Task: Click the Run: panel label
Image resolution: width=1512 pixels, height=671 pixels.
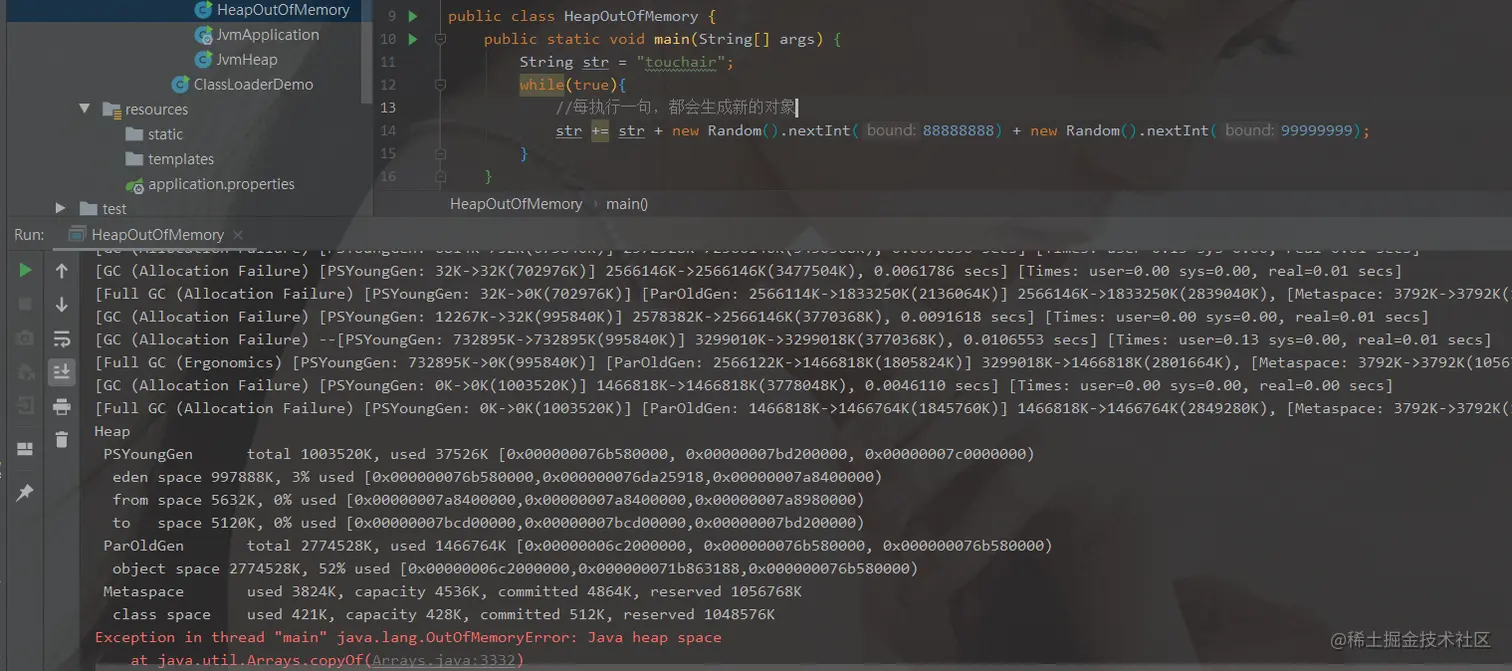Action: 29,235
